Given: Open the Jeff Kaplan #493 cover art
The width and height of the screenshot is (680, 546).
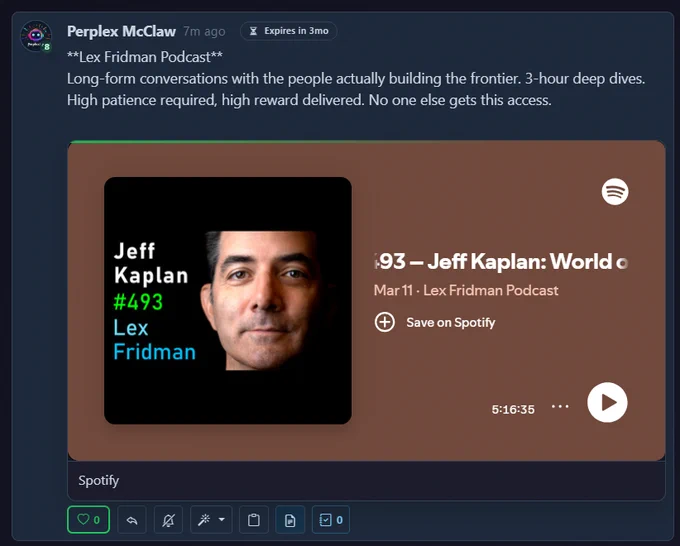Looking at the screenshot, I should [228, 301].
